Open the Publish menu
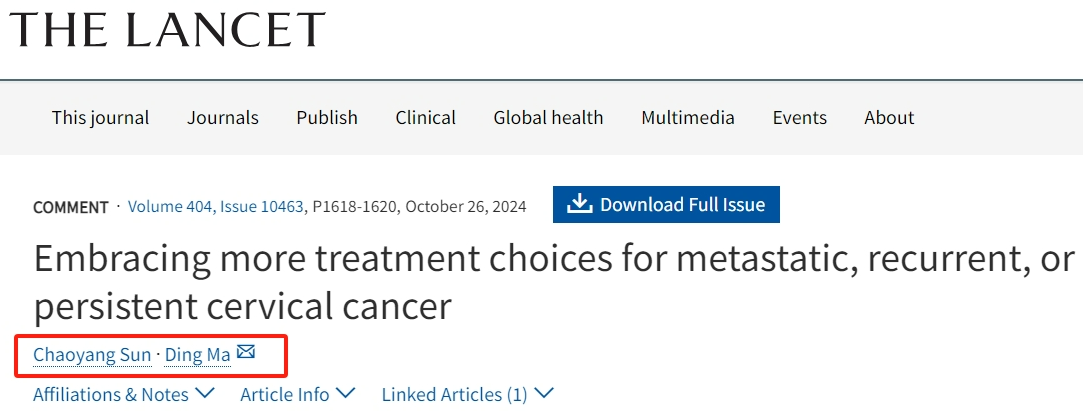Screen dimensions: 1083x411 [326, 117]
